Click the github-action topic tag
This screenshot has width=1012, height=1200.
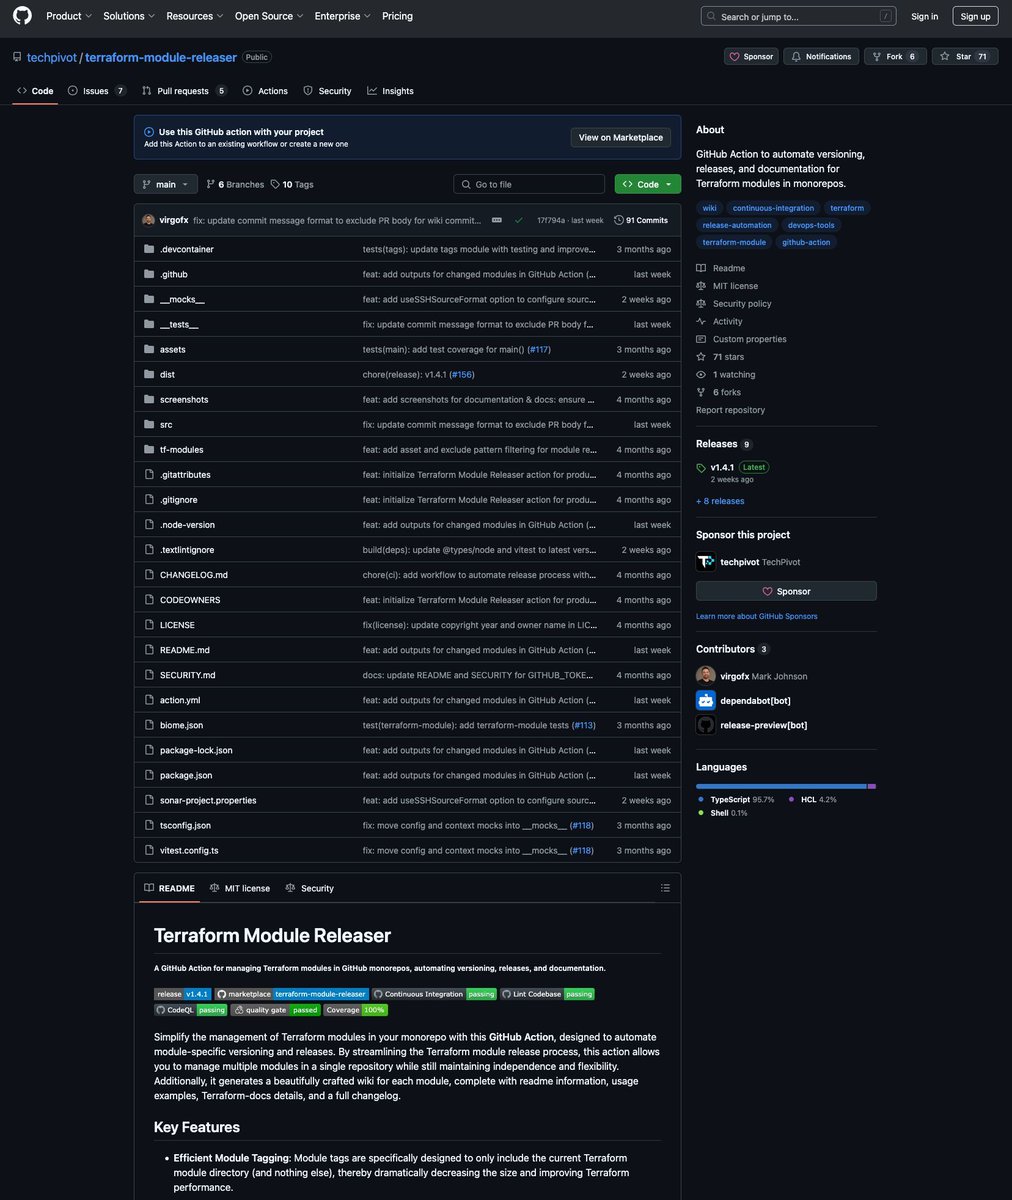click(806, 242)
